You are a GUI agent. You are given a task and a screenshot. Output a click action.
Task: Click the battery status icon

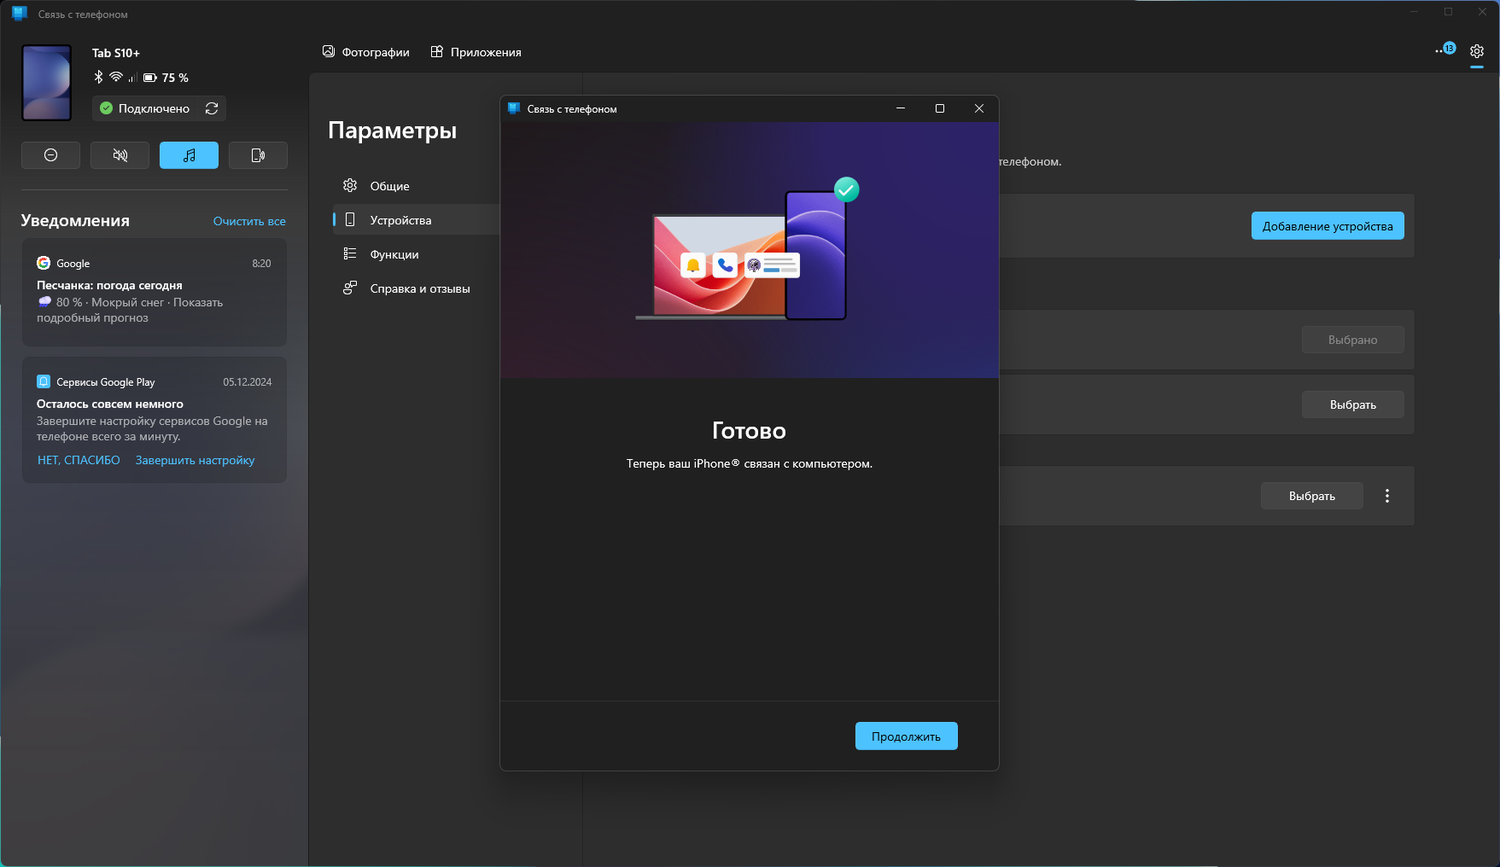[x=150, y=77]
